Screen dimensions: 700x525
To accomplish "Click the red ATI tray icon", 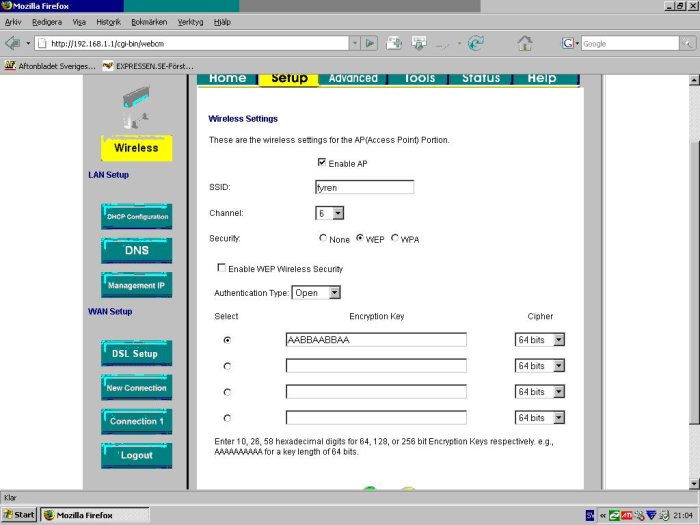I will (x=627, y=515).
